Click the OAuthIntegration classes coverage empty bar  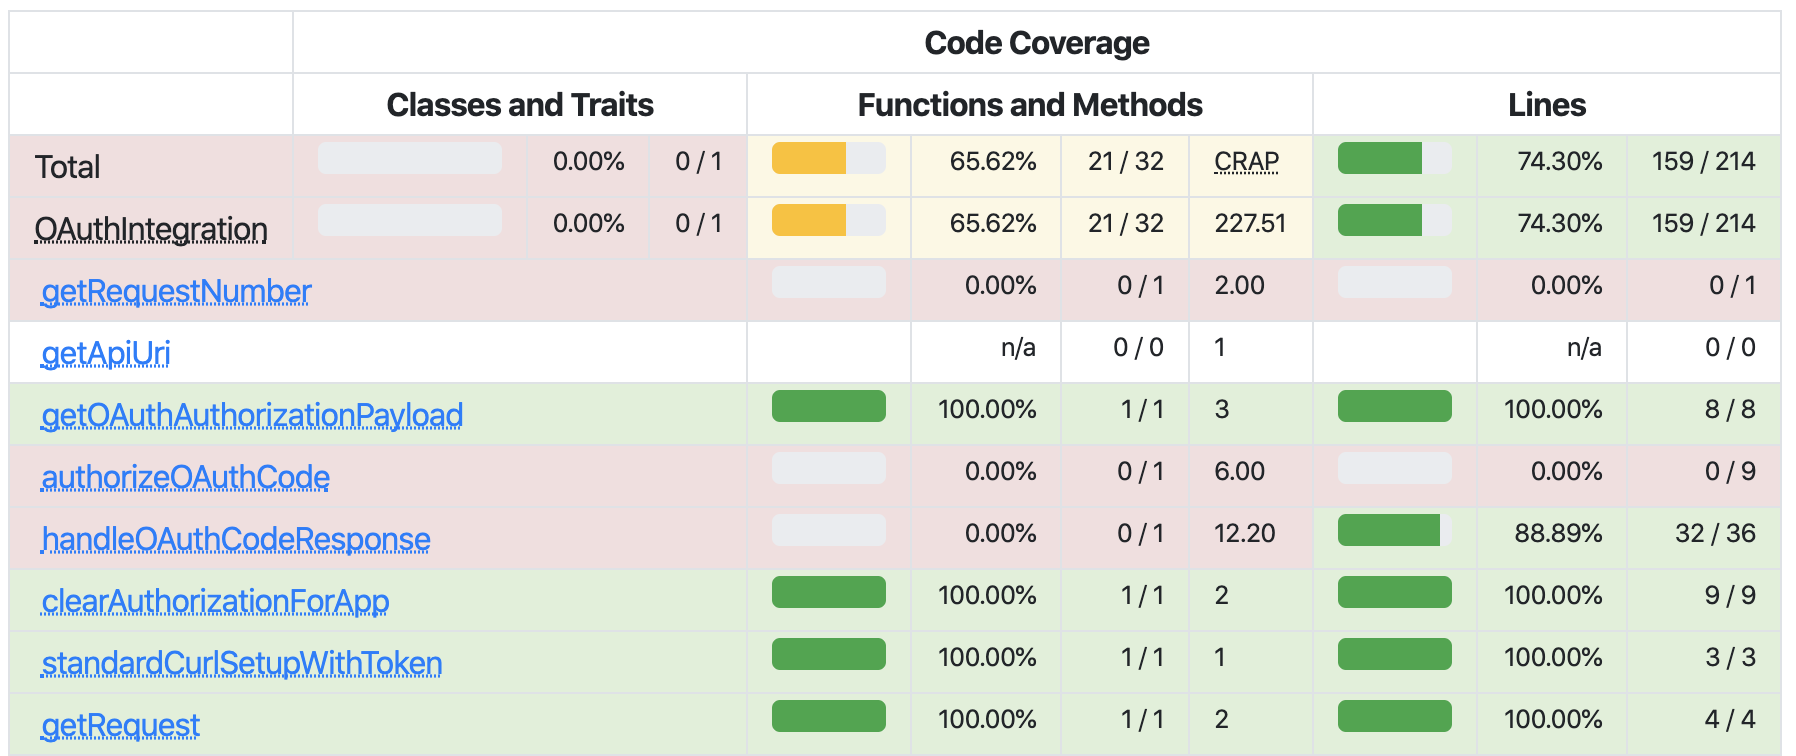coord(410,220)
